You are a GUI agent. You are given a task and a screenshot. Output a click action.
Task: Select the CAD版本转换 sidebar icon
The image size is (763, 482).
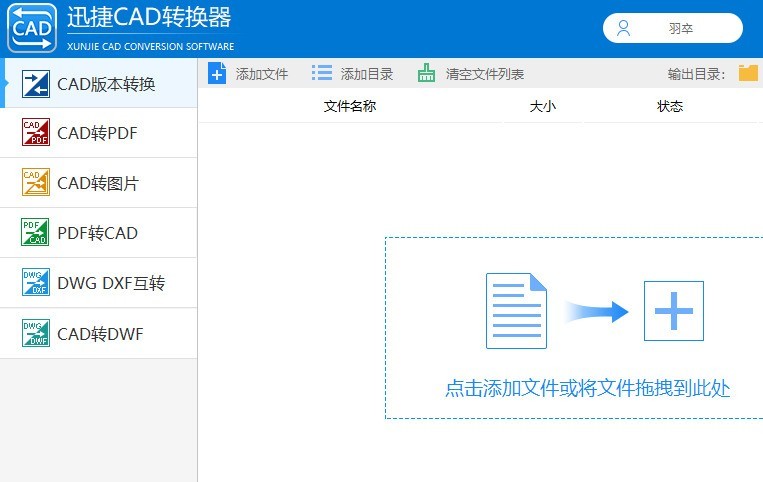36,84
